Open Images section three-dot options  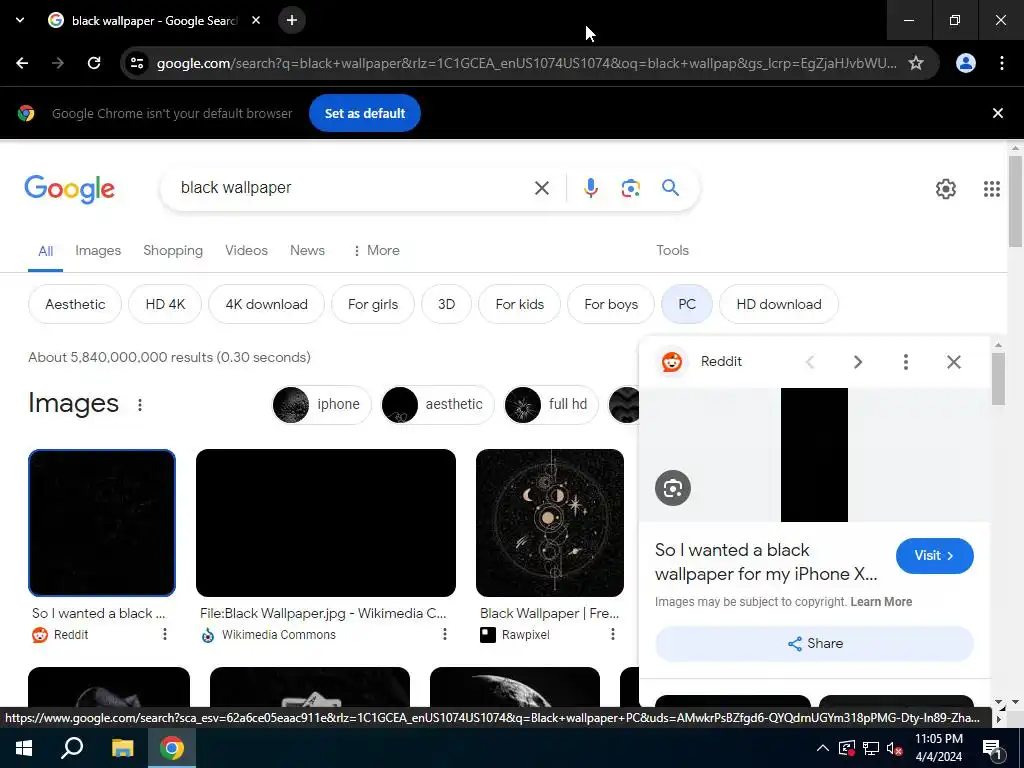tap(140, 405)
